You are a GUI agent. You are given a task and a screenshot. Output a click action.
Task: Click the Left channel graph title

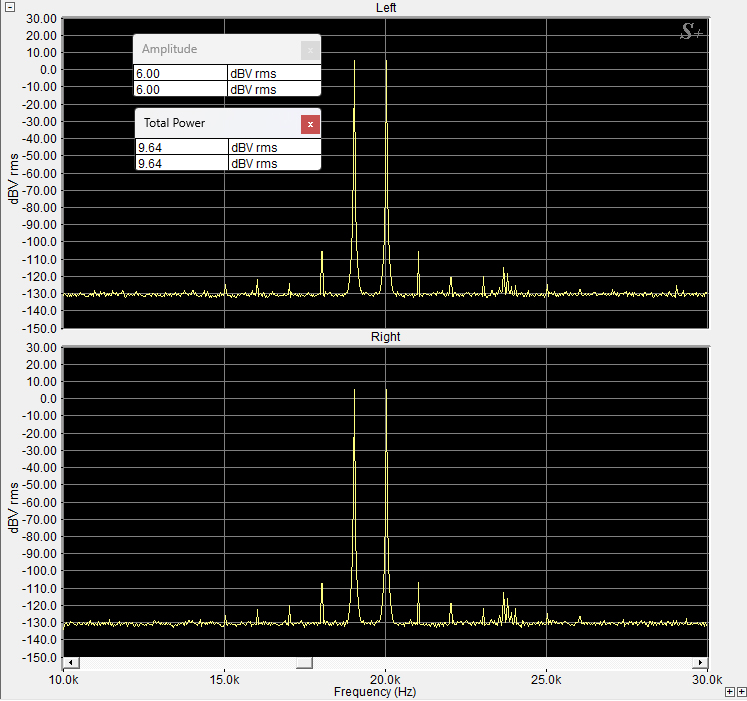click(x=386, y=8)
